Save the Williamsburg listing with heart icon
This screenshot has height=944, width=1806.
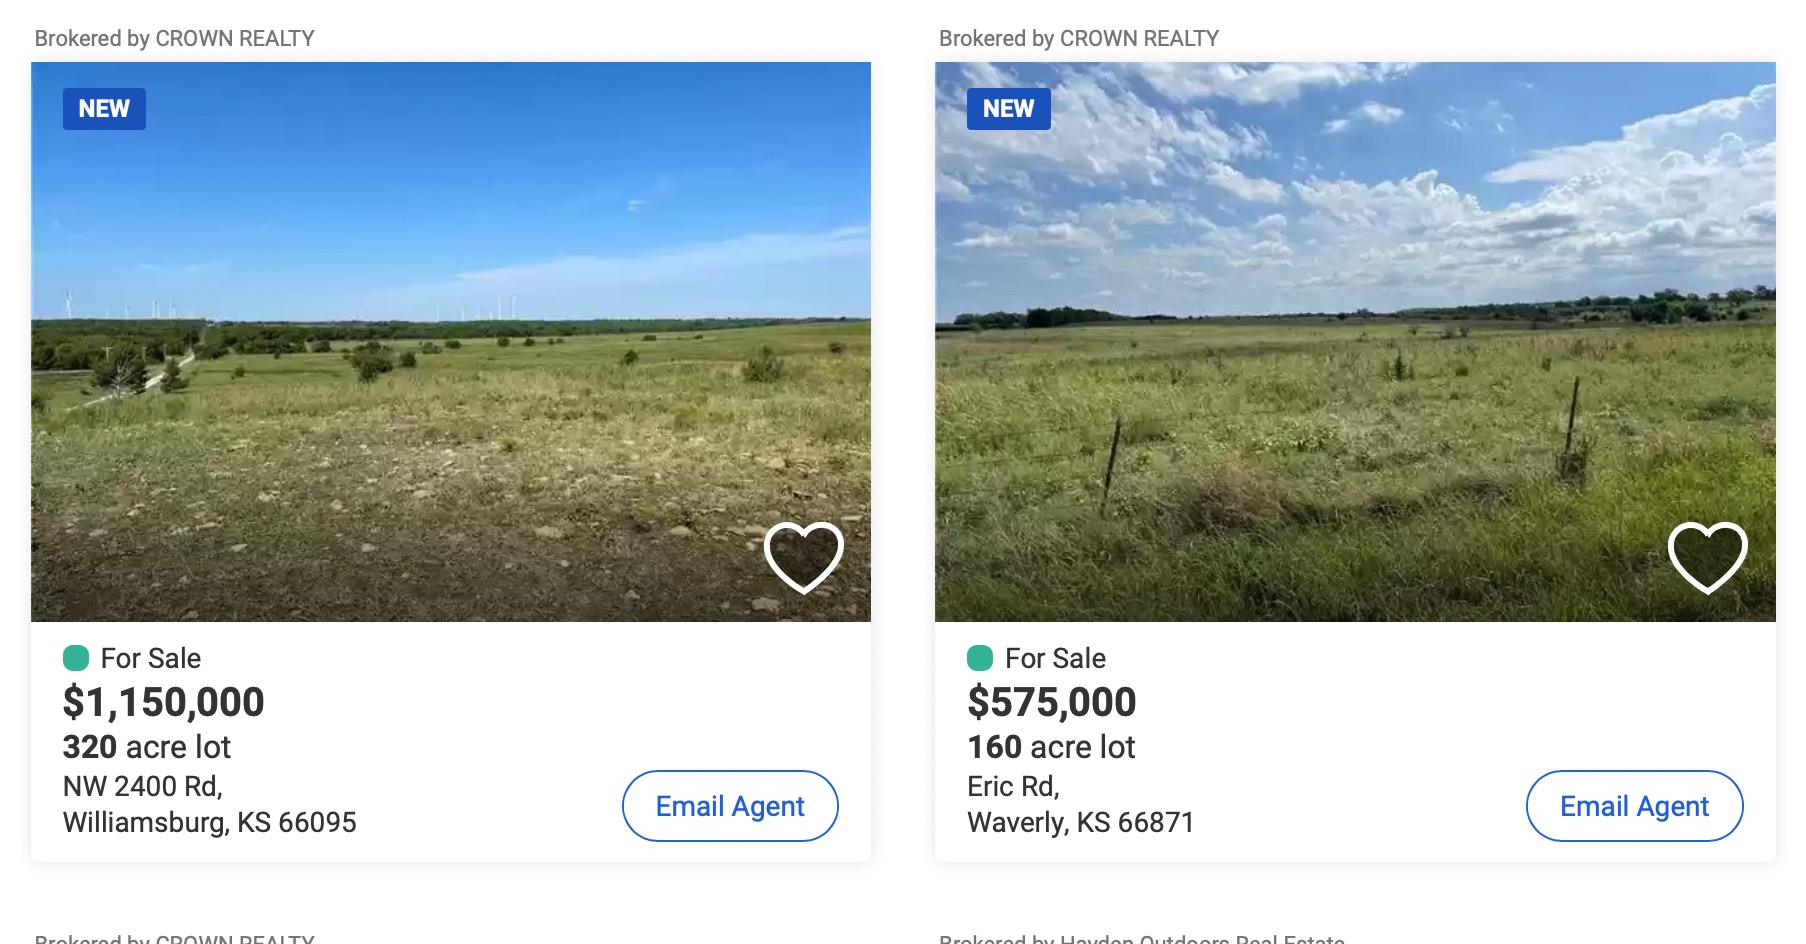coord(803,557)
